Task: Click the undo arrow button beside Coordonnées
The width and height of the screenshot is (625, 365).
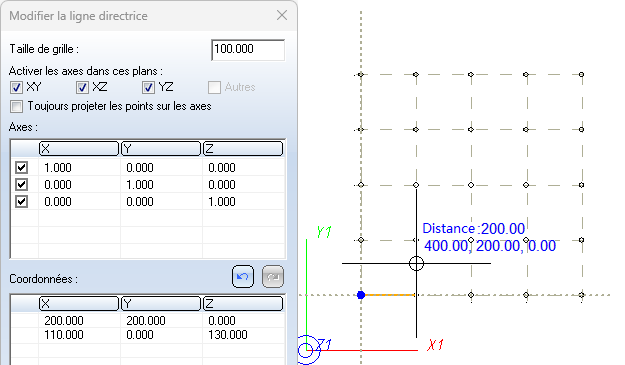Action: point(243,277)
